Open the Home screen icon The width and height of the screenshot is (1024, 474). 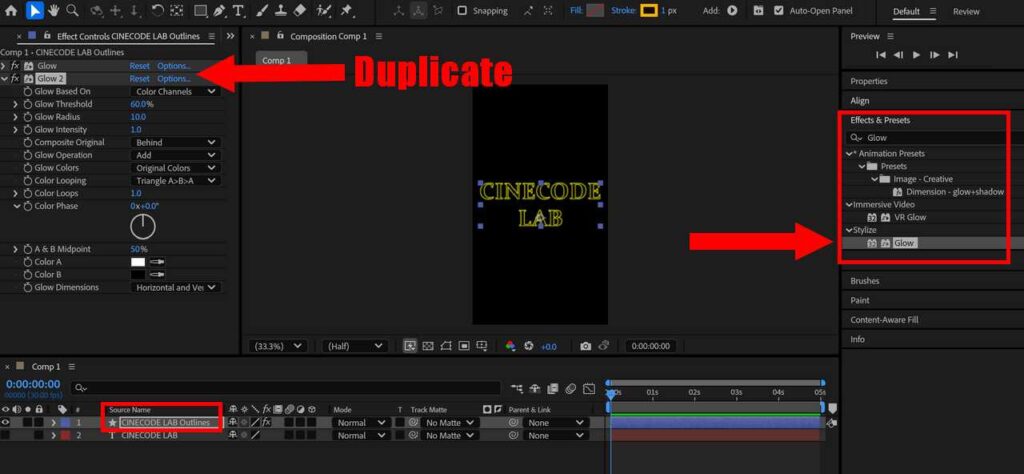point(12,10)
